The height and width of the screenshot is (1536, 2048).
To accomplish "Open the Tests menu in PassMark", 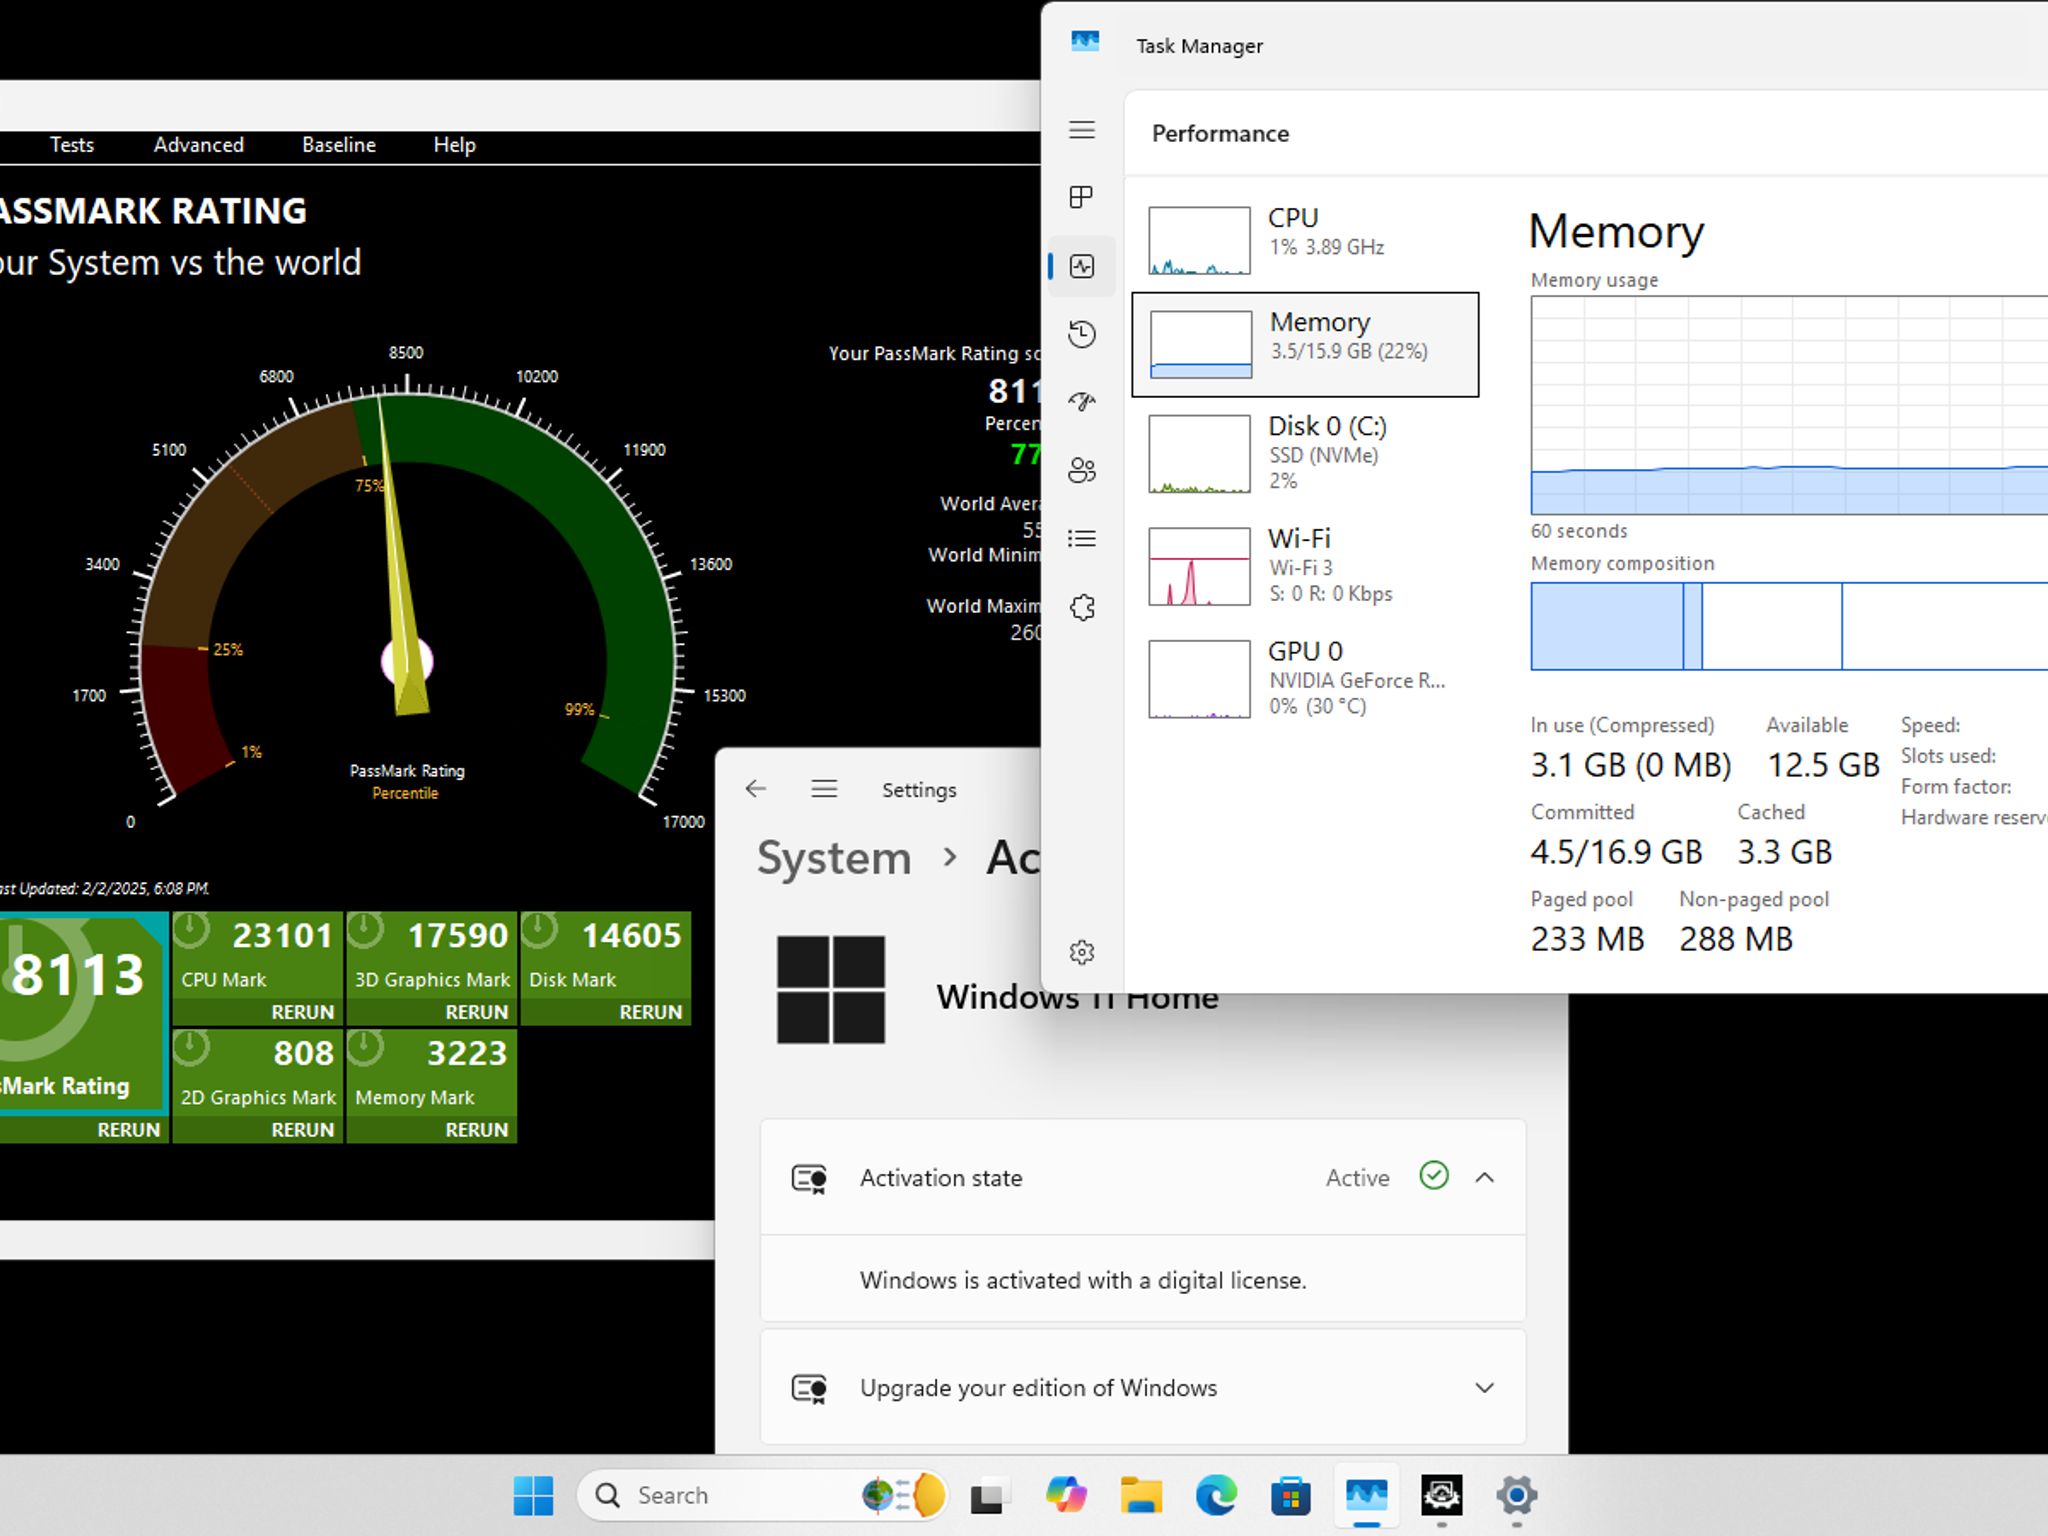I will [72, 145].
